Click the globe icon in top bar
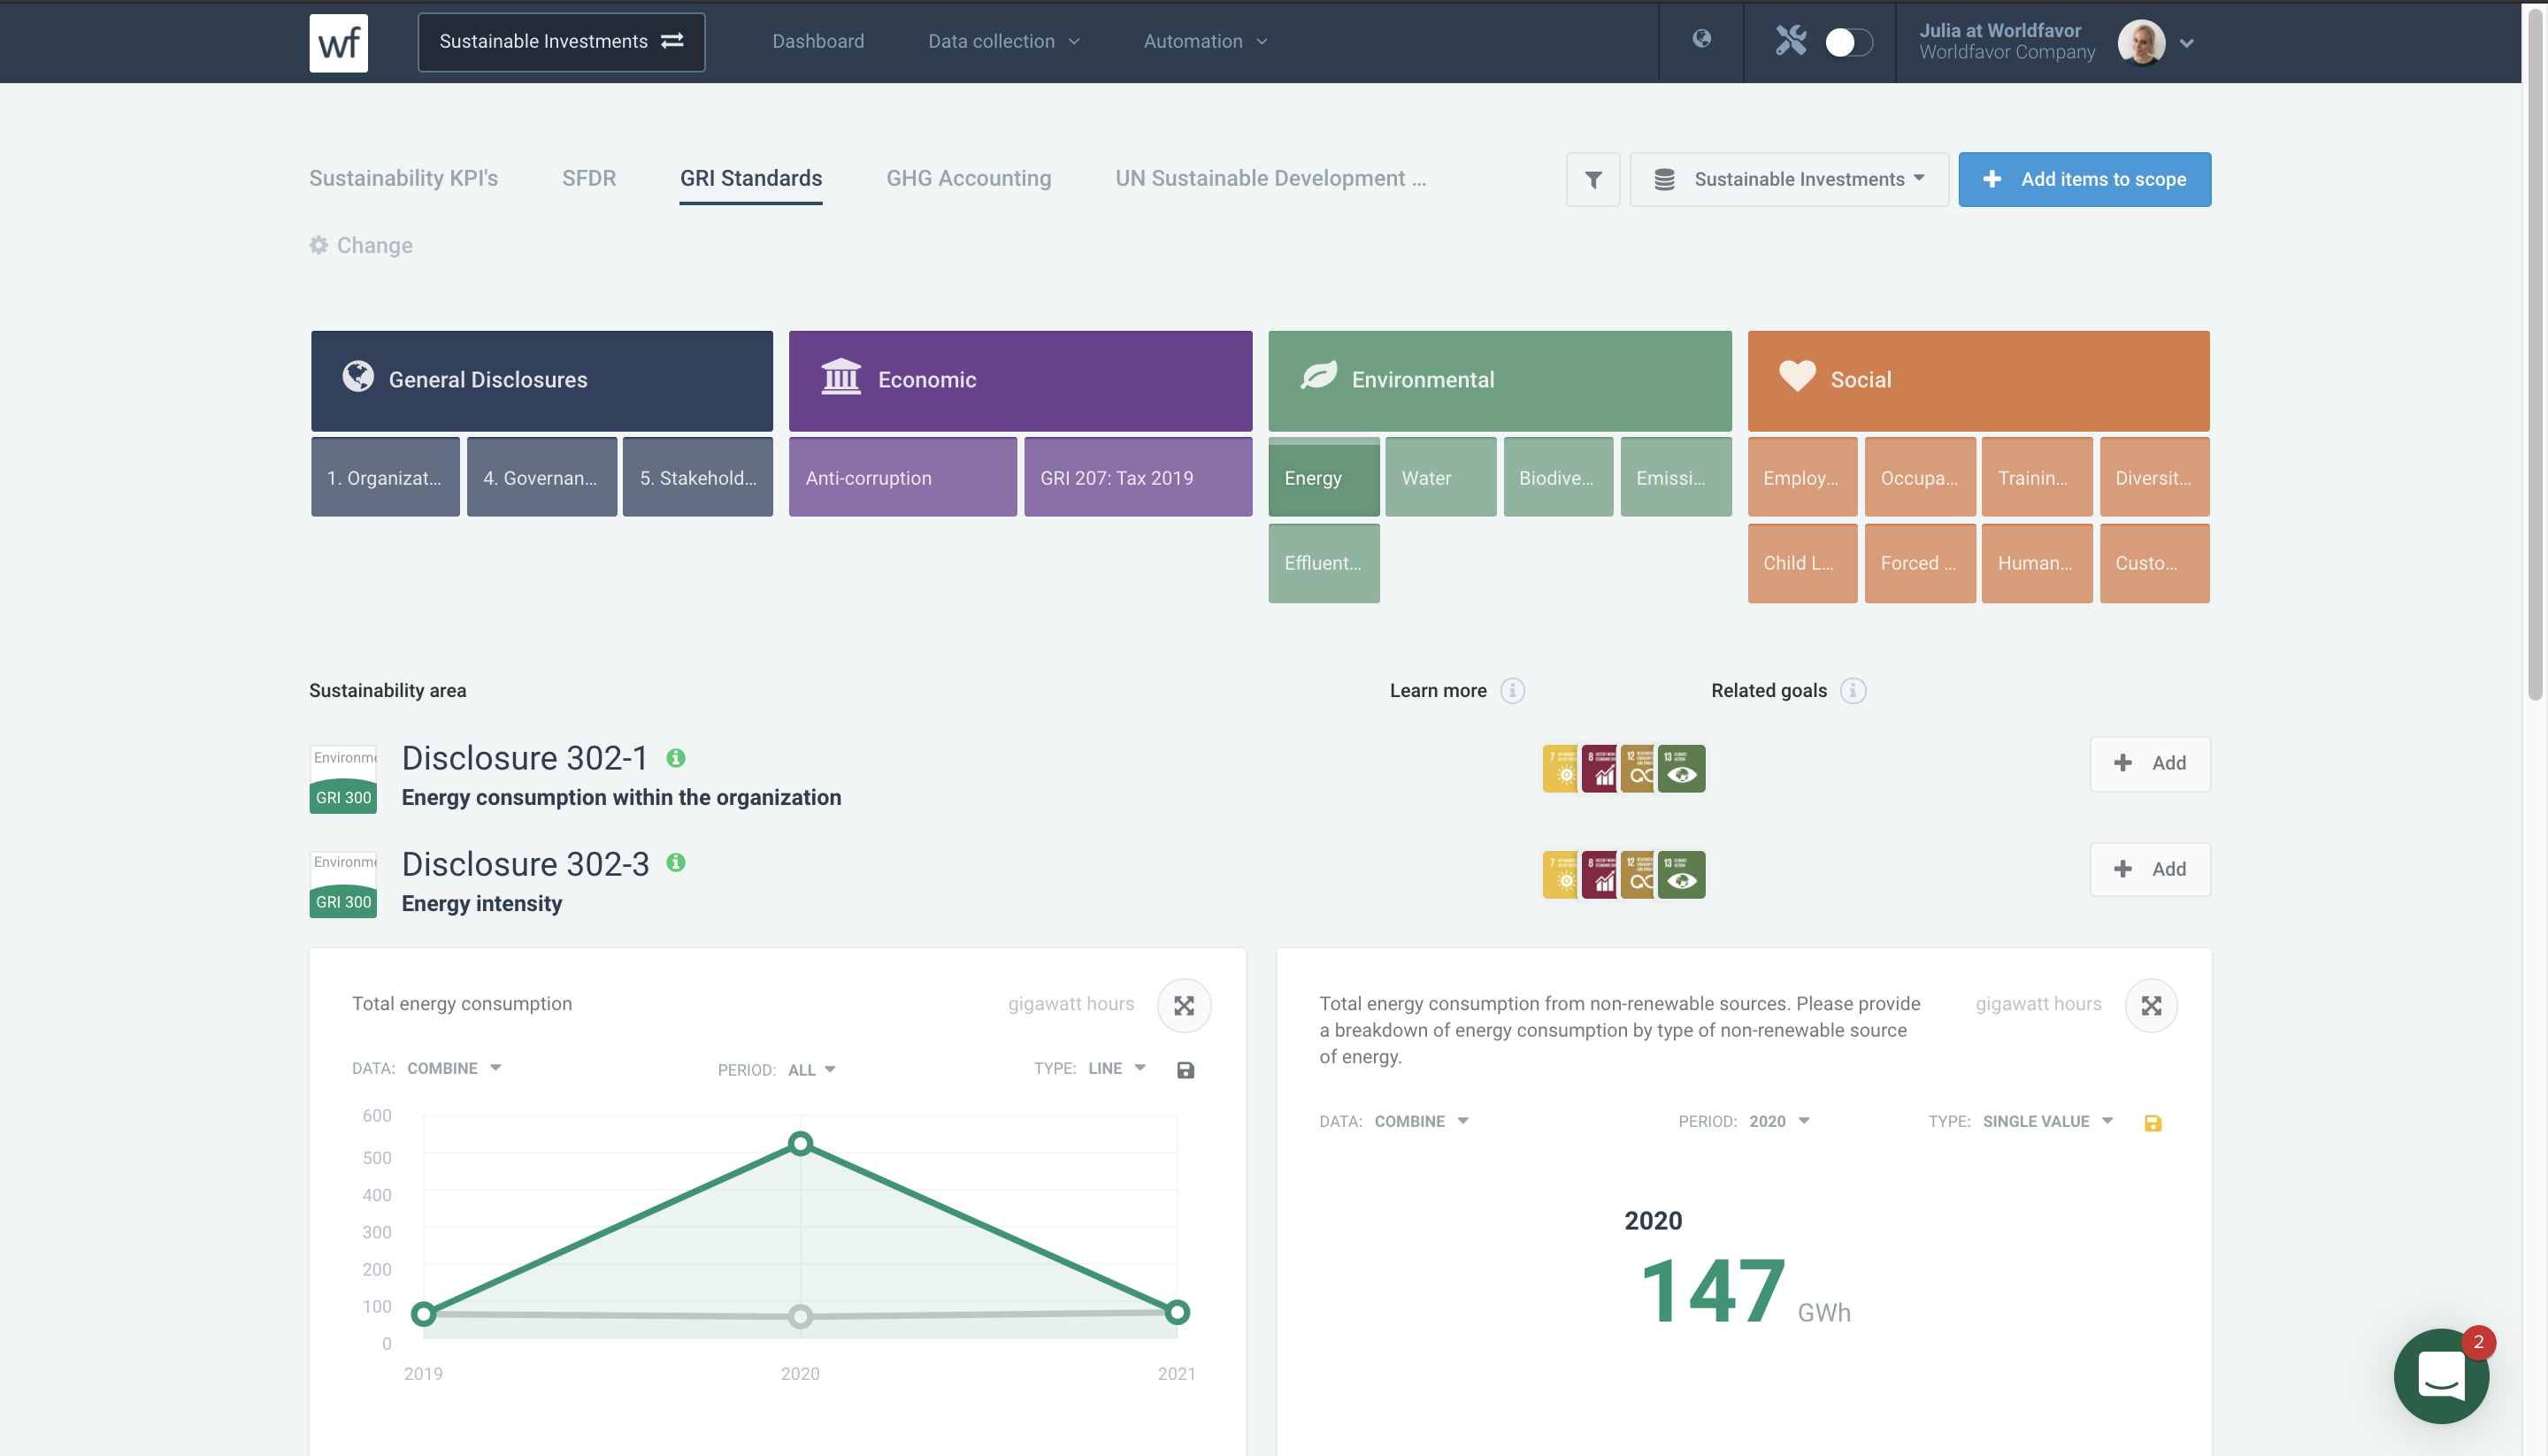 click(x=1701, y=39)
